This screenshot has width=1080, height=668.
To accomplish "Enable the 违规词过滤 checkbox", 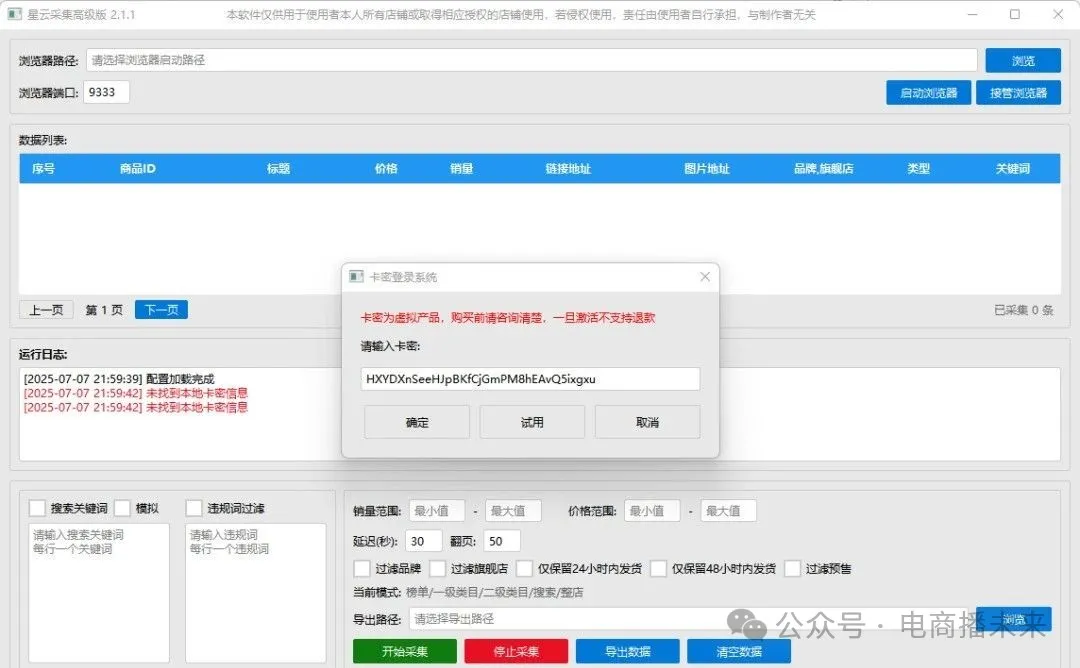I will tap(194, 508).
